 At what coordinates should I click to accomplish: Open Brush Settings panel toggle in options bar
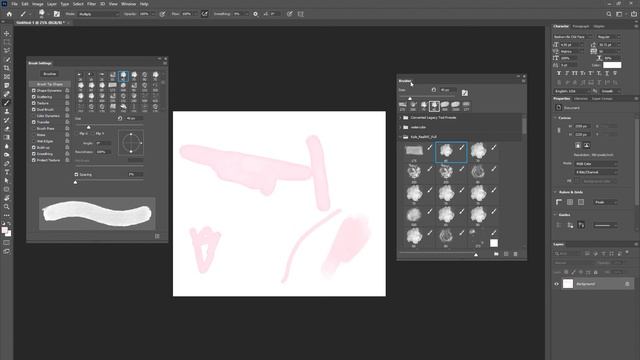[57, 14]
